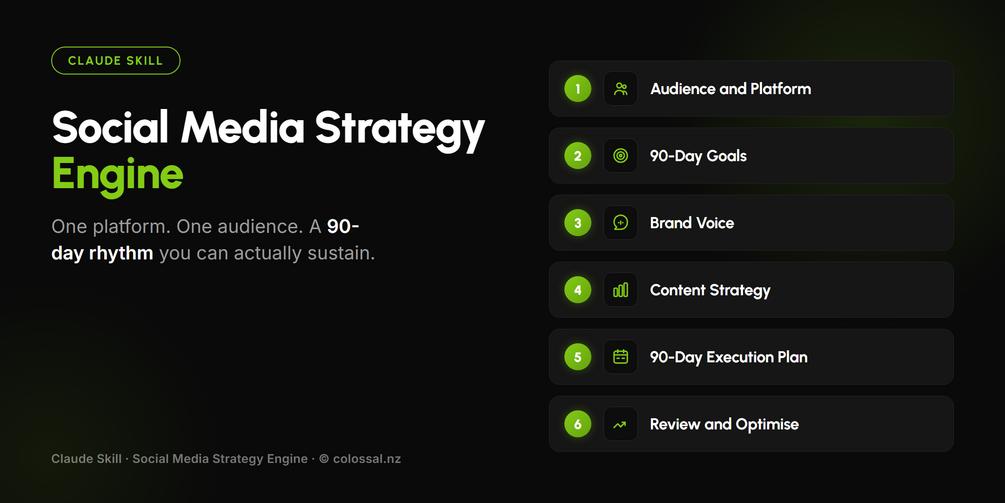Select the CLAUDE SKILL pill badge
1005x503 pixels.
(x=116, y=61)
